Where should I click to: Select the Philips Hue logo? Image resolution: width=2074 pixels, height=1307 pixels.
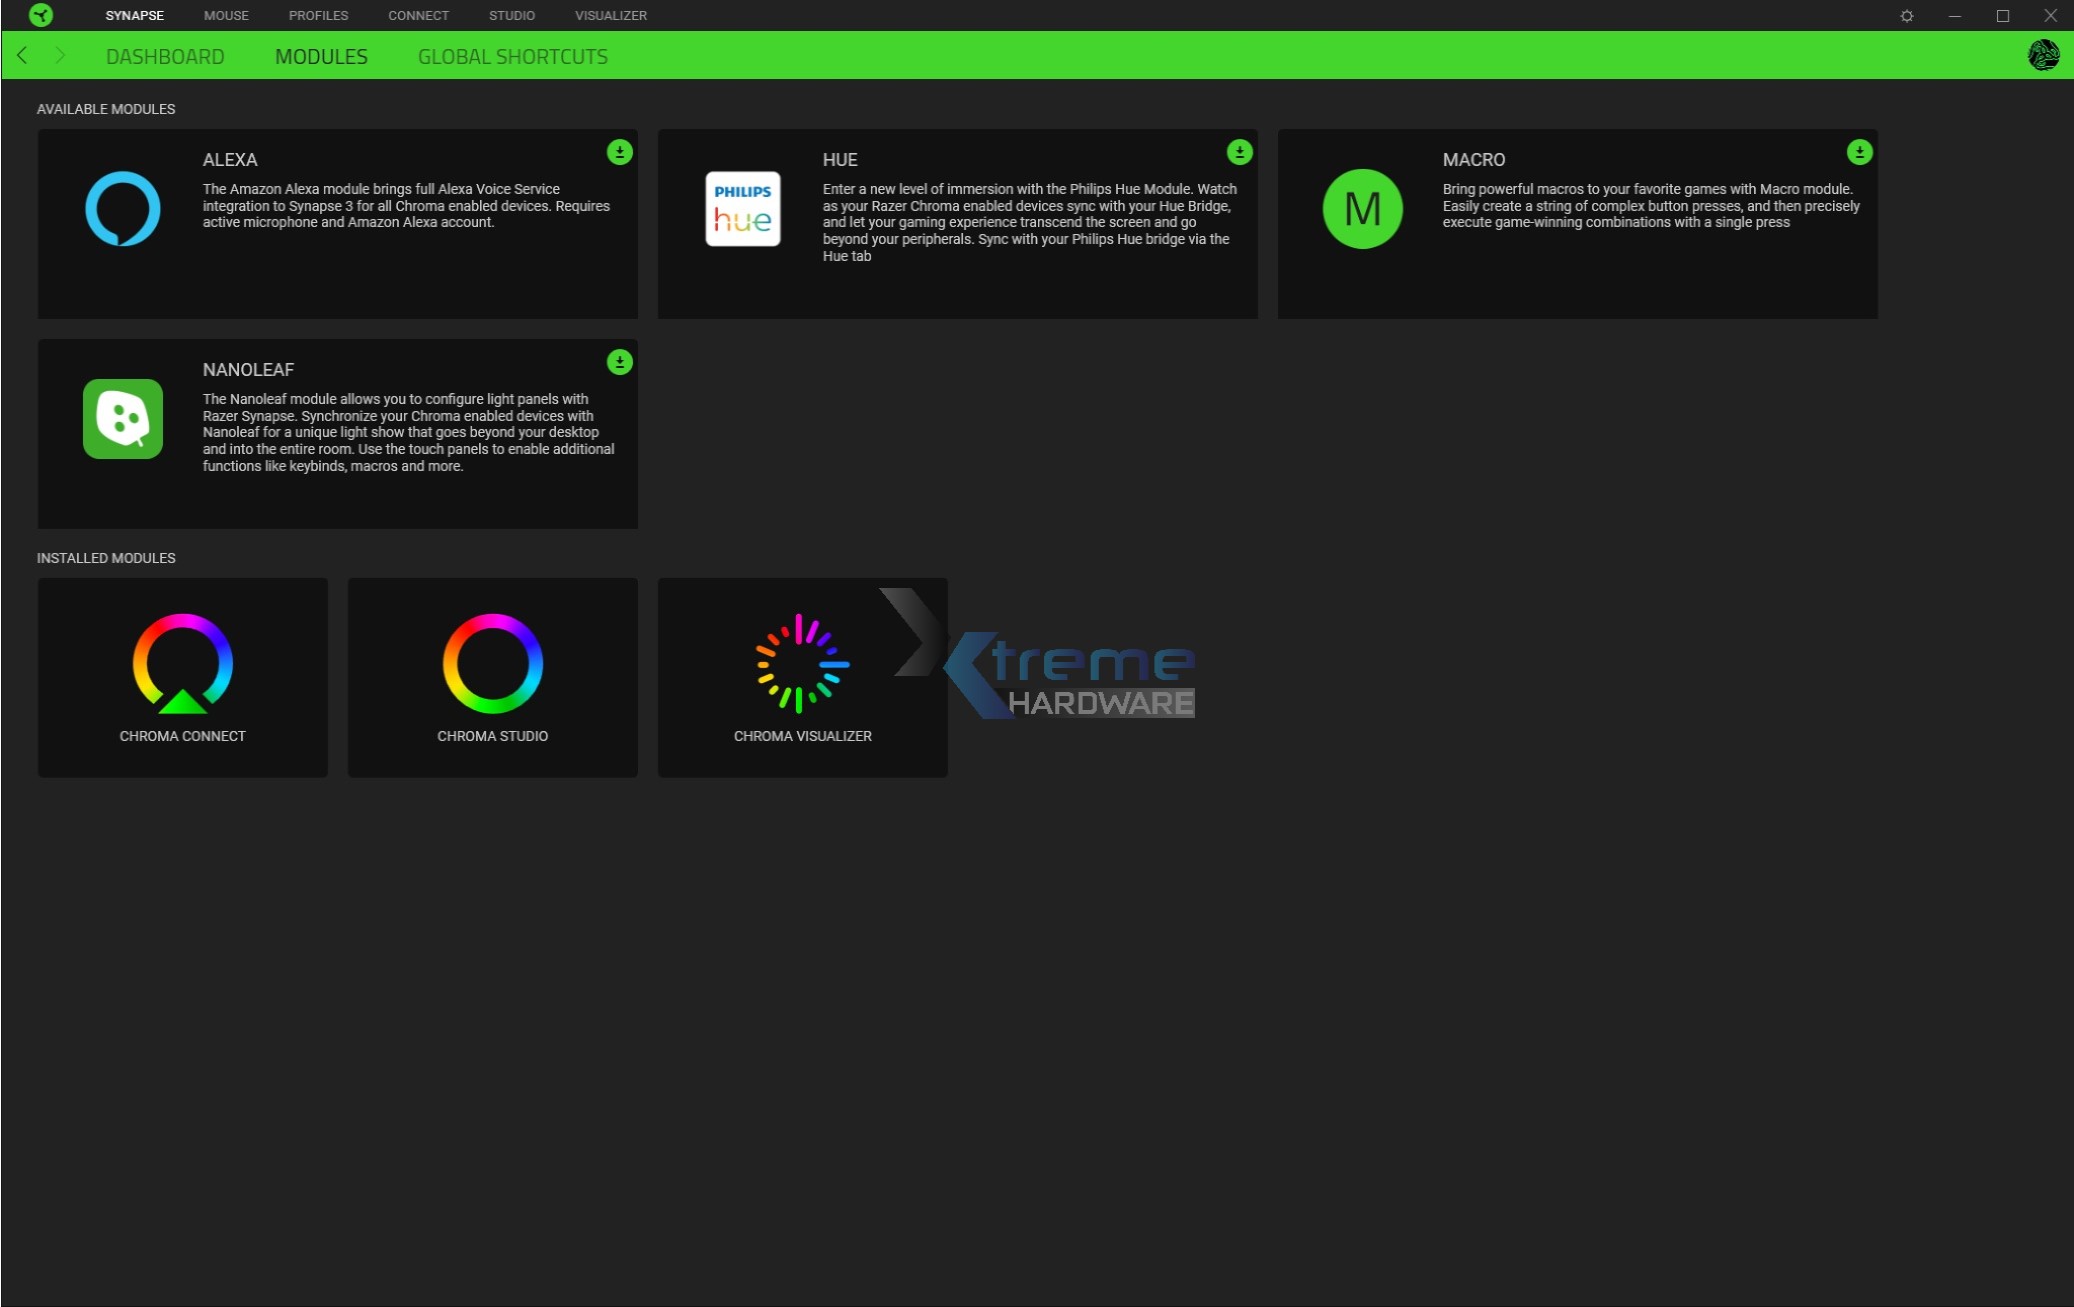pos(742,208)
